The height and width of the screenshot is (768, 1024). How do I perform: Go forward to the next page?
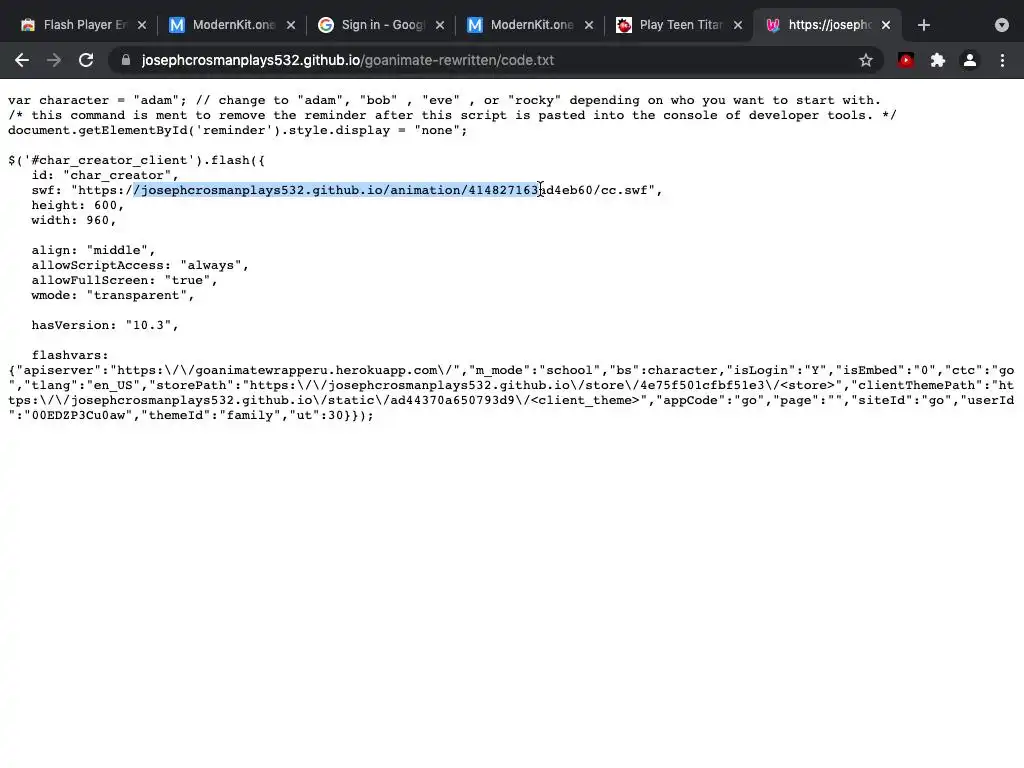54,60
